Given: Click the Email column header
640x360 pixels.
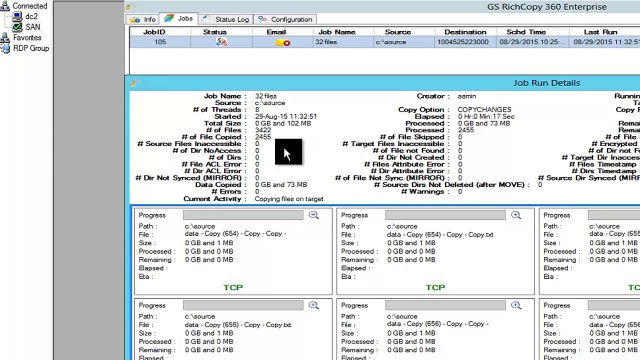Looking at the screenshot, I should 282,32.
